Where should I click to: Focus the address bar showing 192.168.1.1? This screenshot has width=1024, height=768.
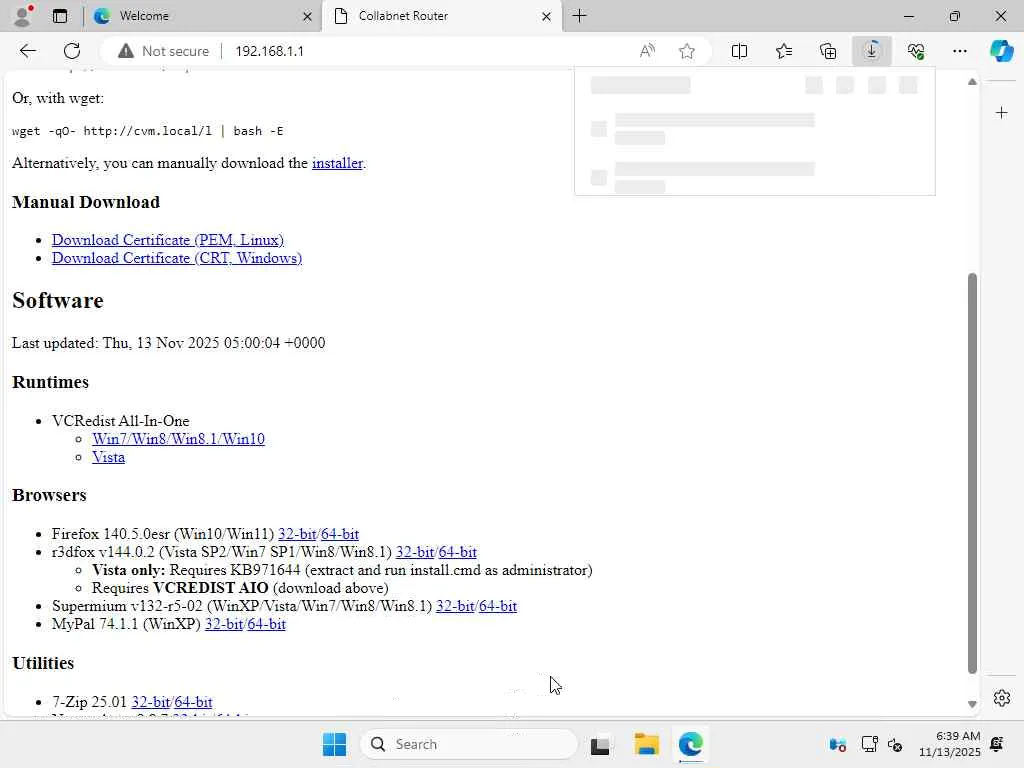pos(269,51)
